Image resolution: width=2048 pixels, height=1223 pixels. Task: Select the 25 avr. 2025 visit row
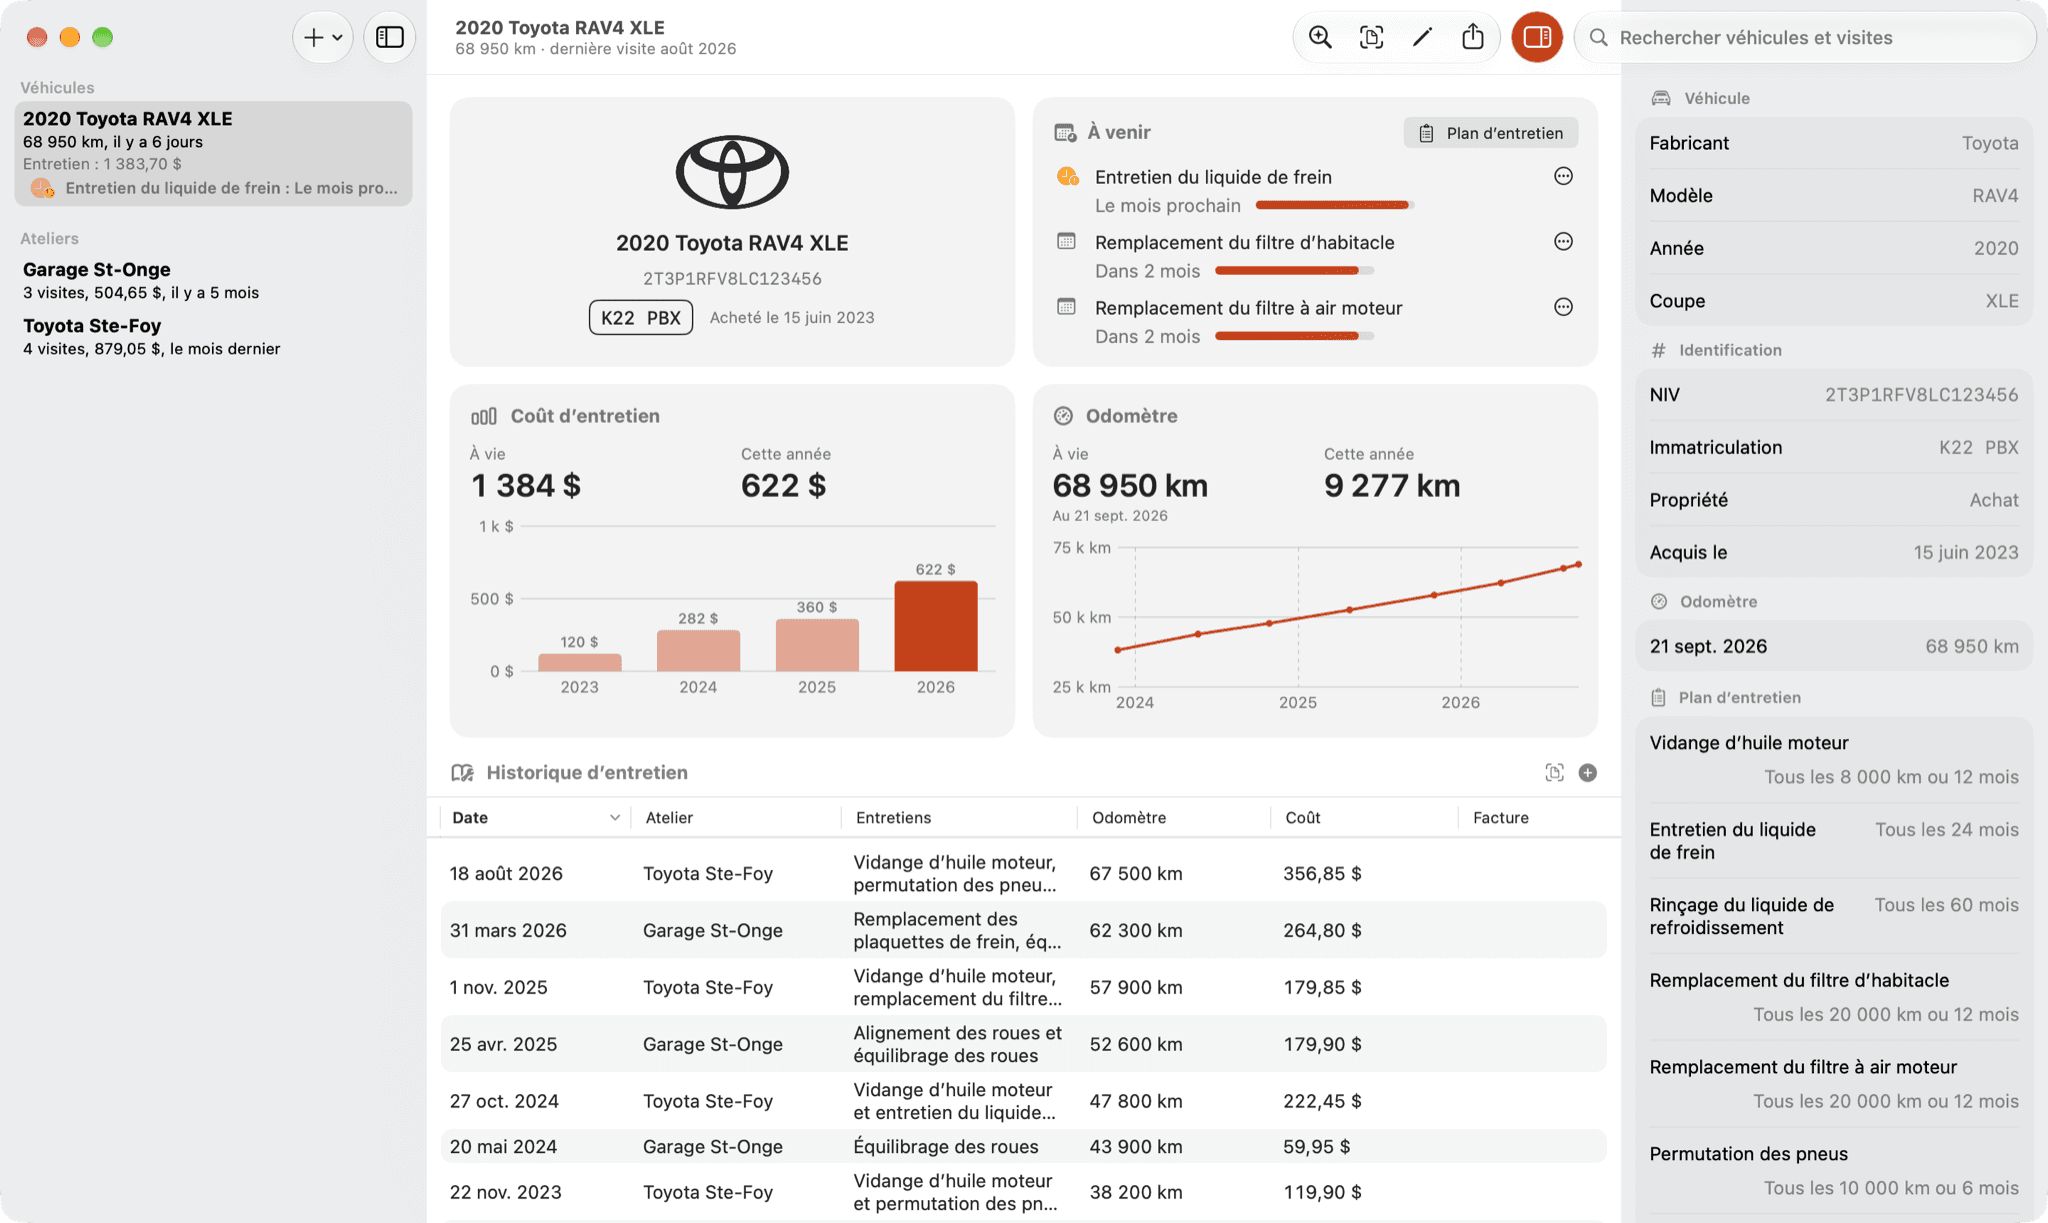coord(1023,1044)
